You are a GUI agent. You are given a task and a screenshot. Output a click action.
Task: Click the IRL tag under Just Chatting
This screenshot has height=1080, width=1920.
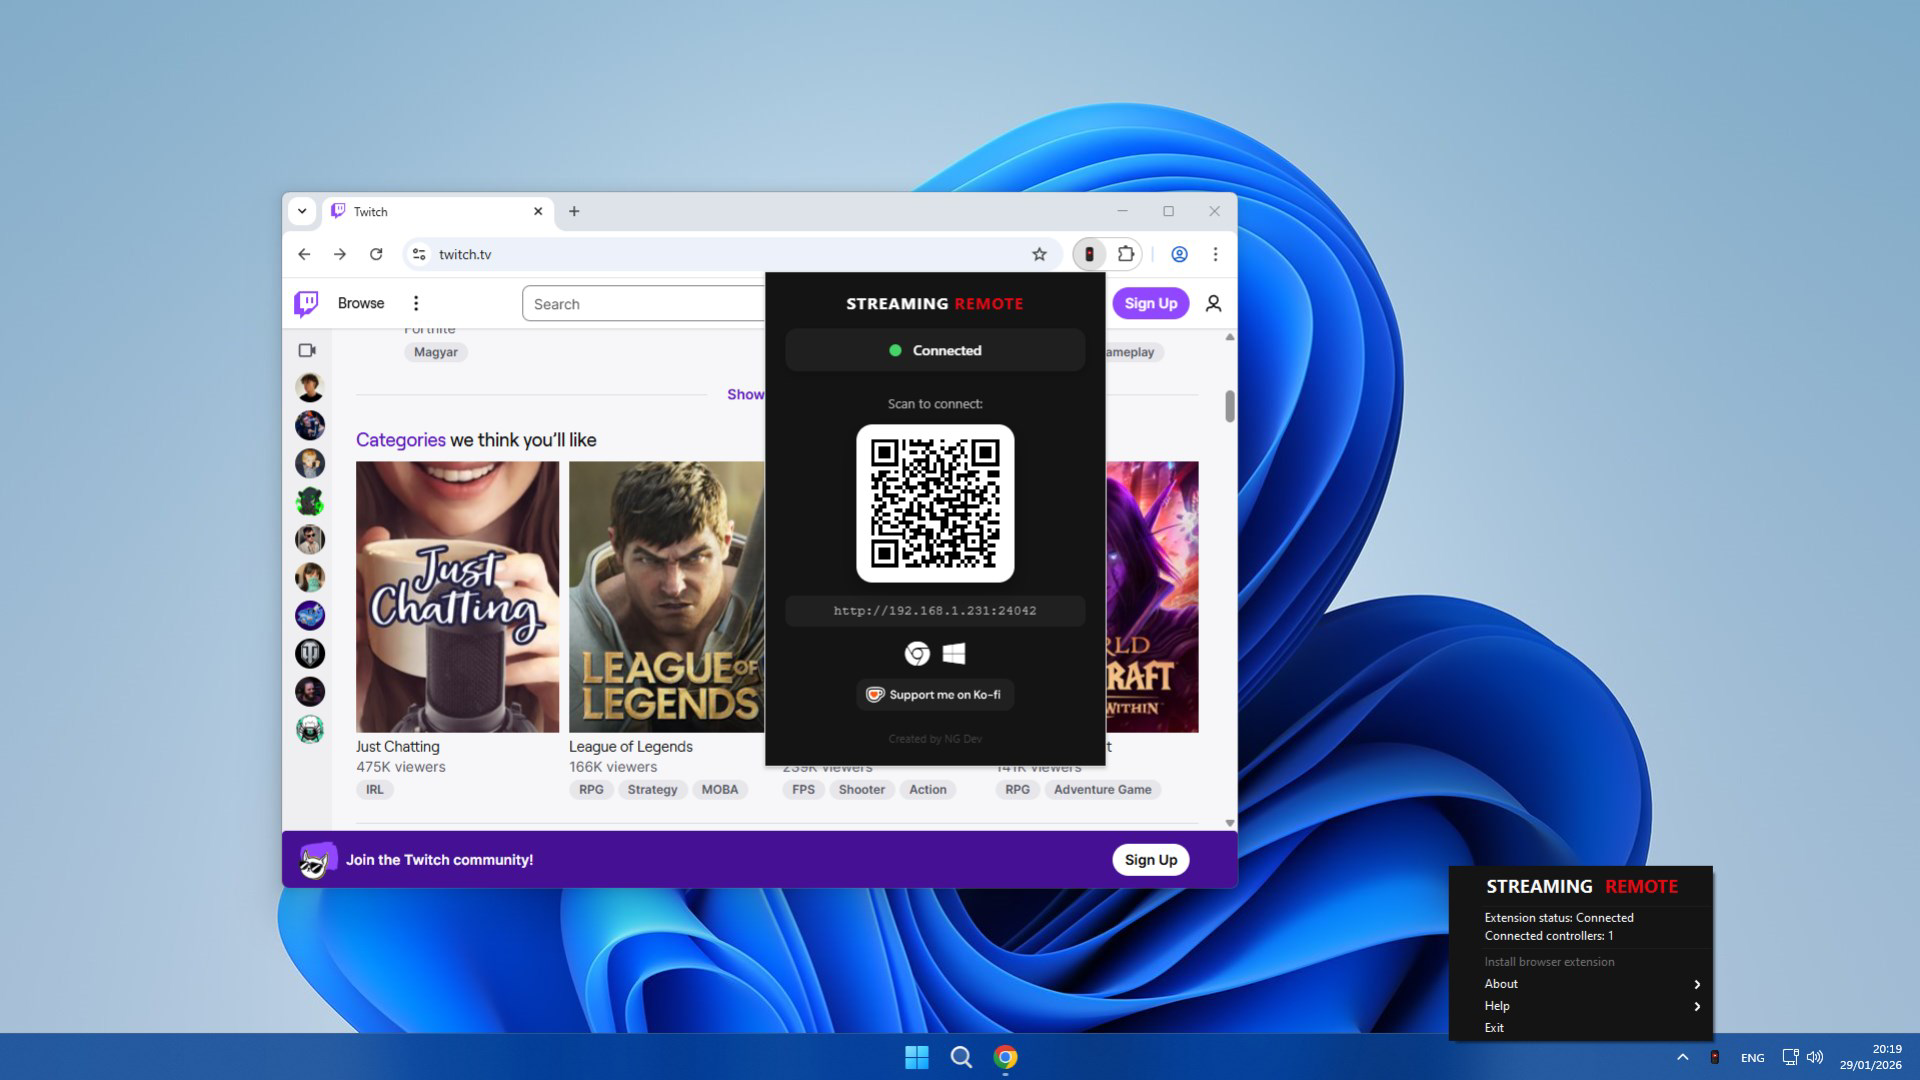375,790
